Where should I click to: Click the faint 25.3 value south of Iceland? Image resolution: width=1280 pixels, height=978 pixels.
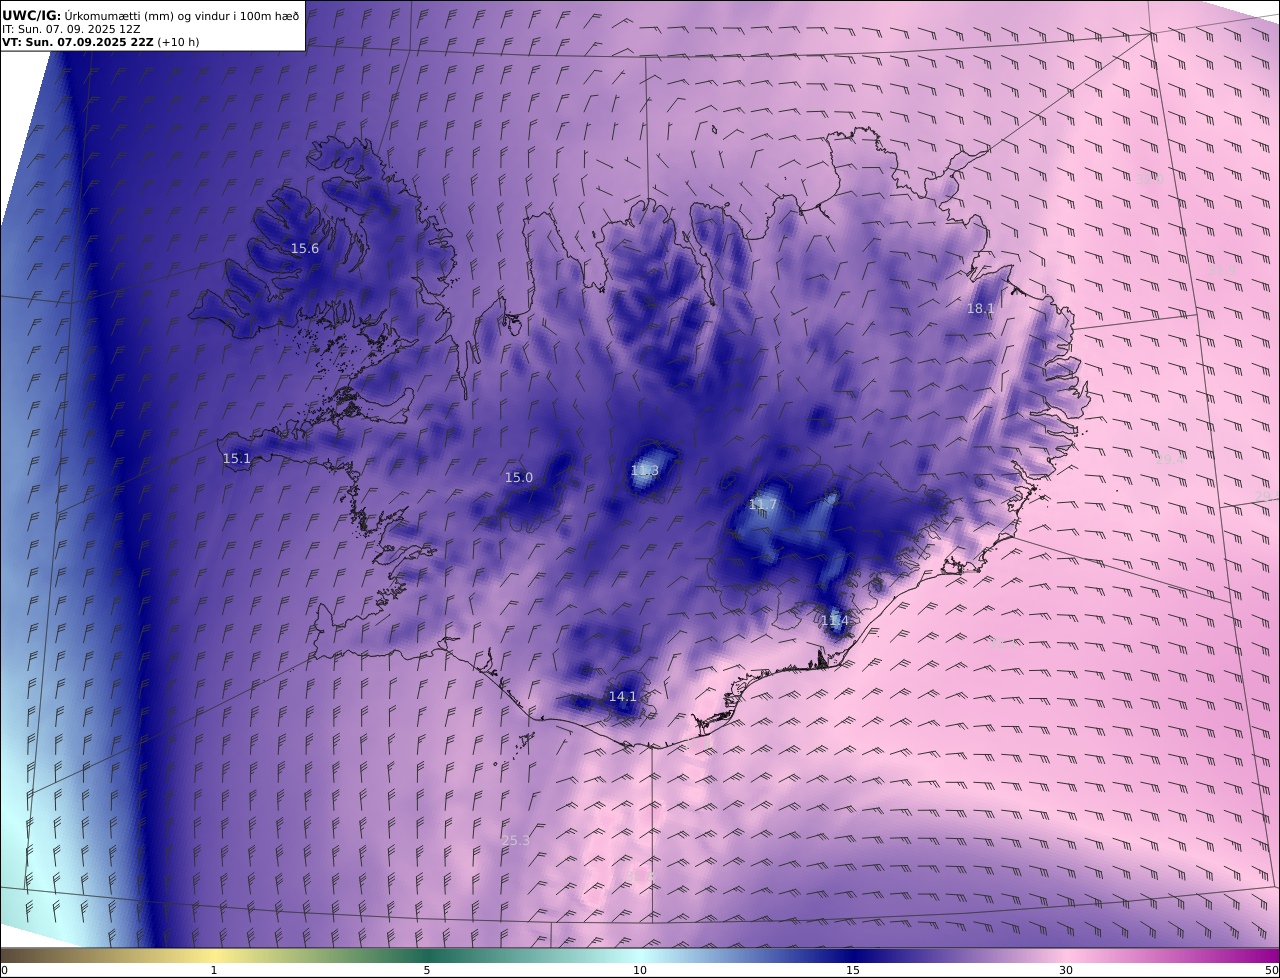pyautogui.click(x=516, y=841)
